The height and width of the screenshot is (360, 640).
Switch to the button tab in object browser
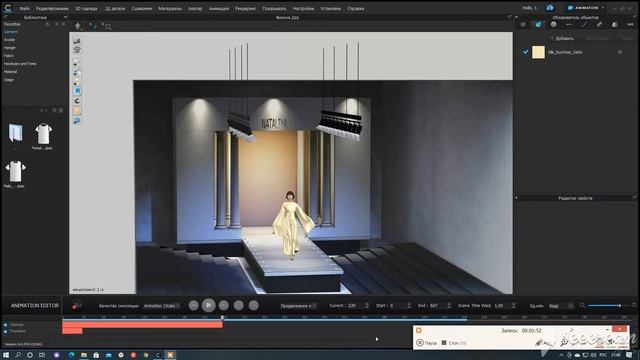point(553,24)
